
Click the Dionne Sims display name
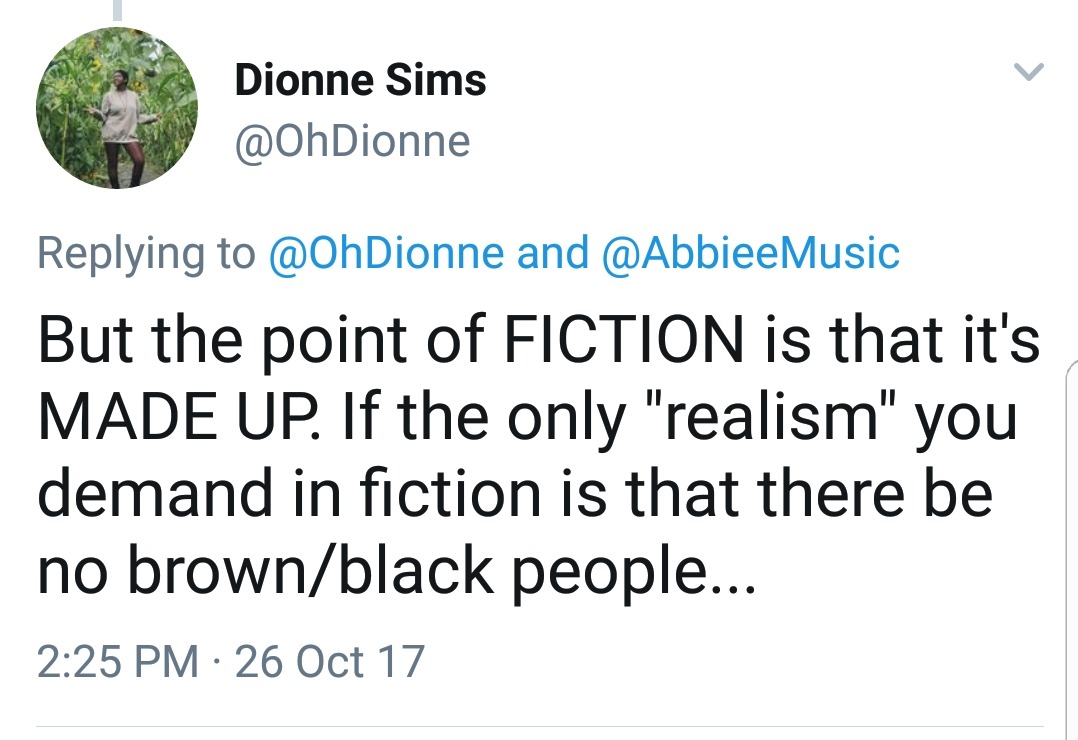(x=360, y=80)
